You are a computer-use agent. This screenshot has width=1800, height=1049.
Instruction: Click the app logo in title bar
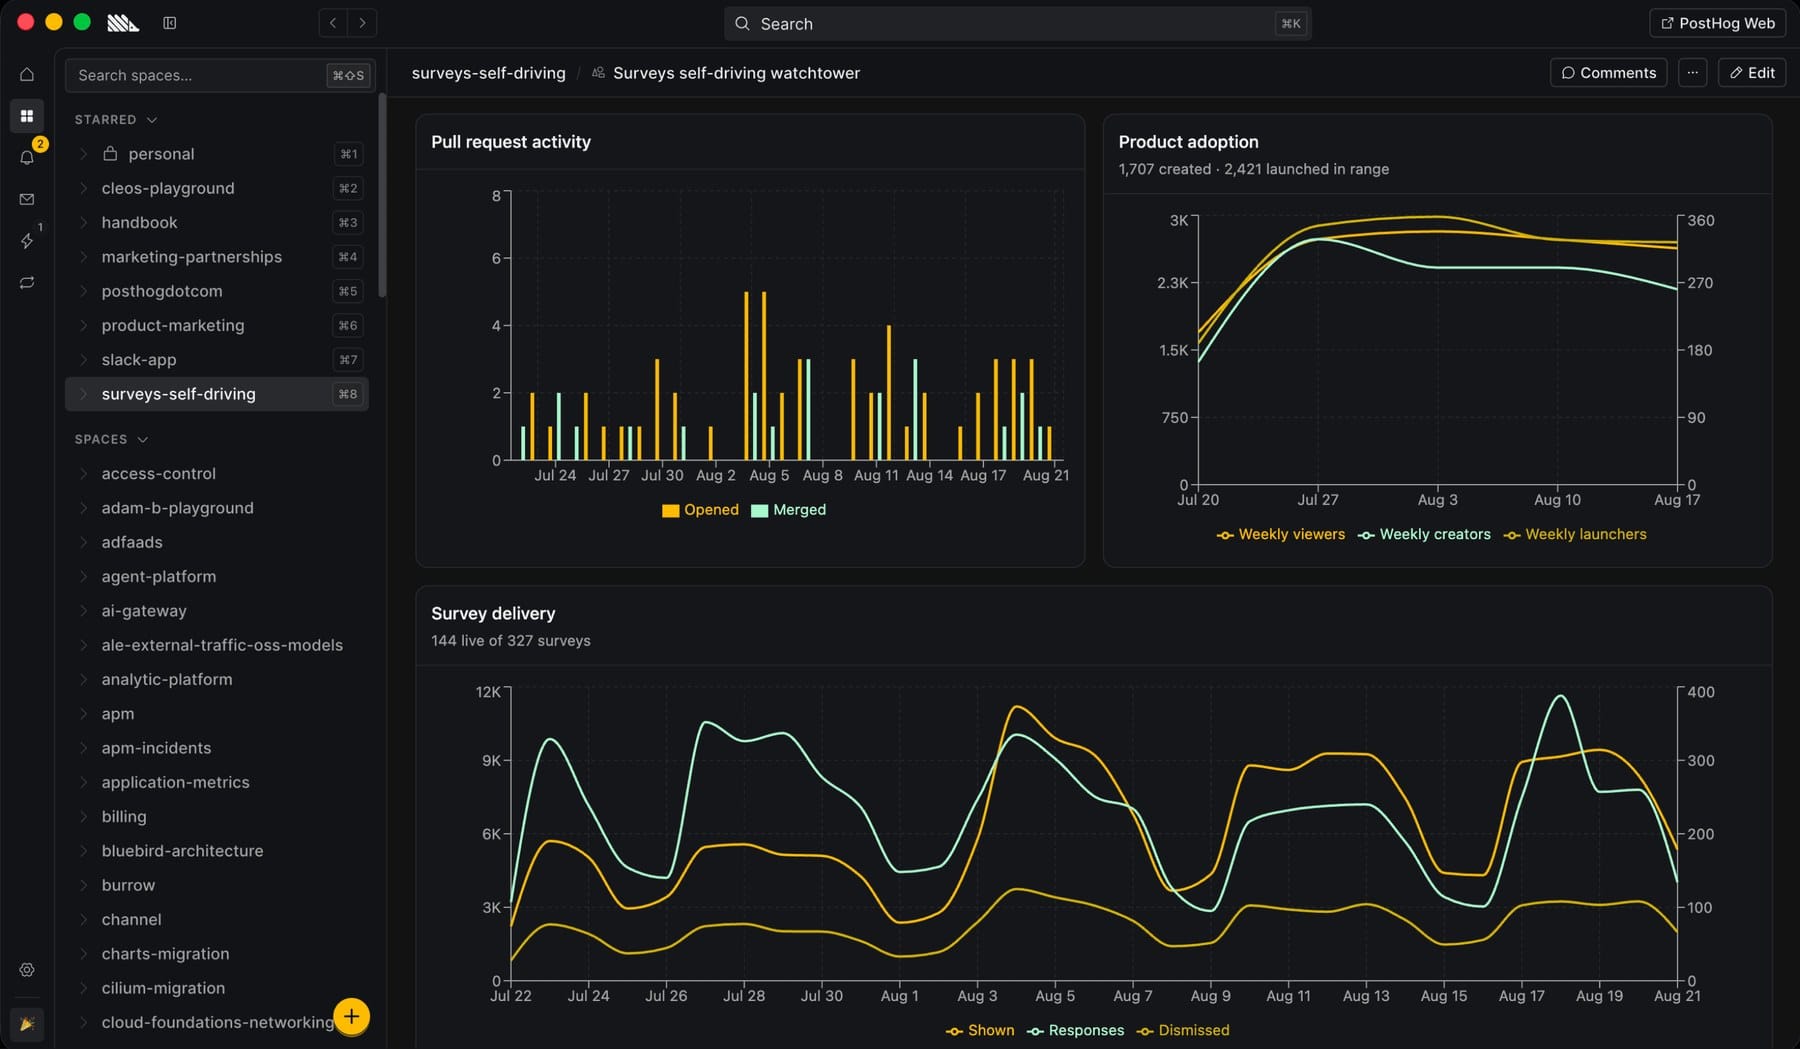[123, 23]
